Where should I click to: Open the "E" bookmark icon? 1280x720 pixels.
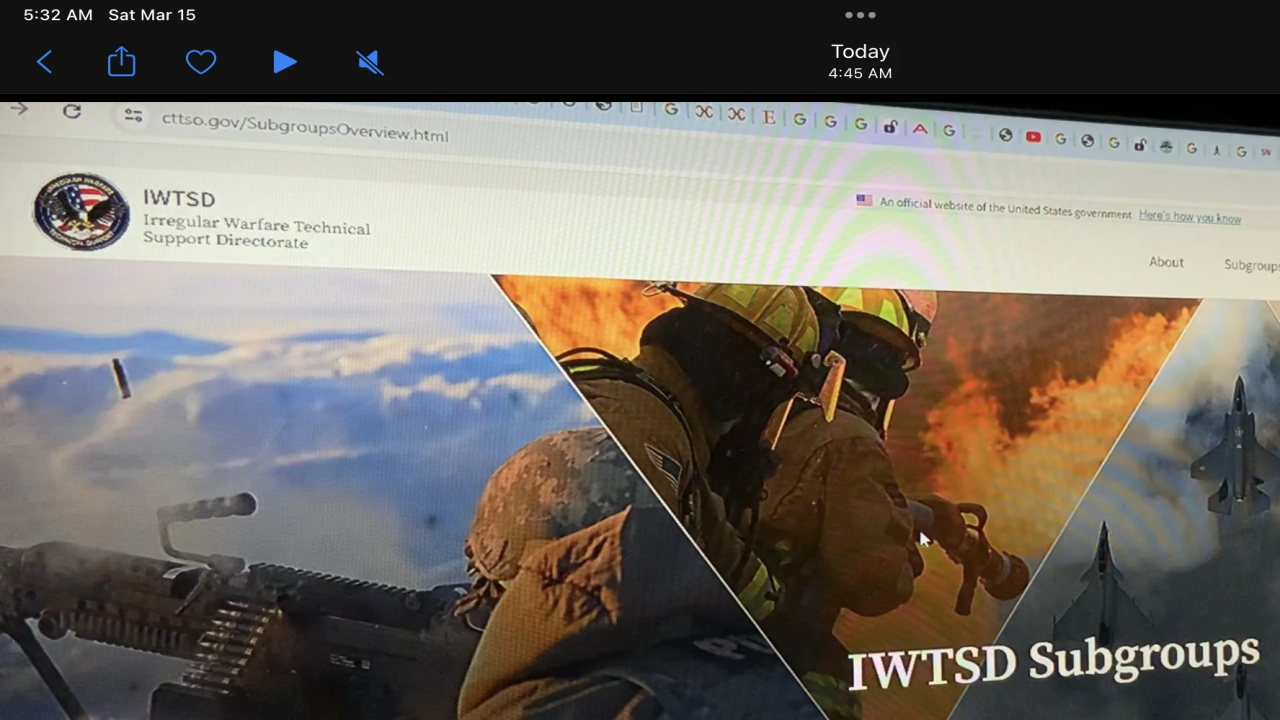point(768,117)
